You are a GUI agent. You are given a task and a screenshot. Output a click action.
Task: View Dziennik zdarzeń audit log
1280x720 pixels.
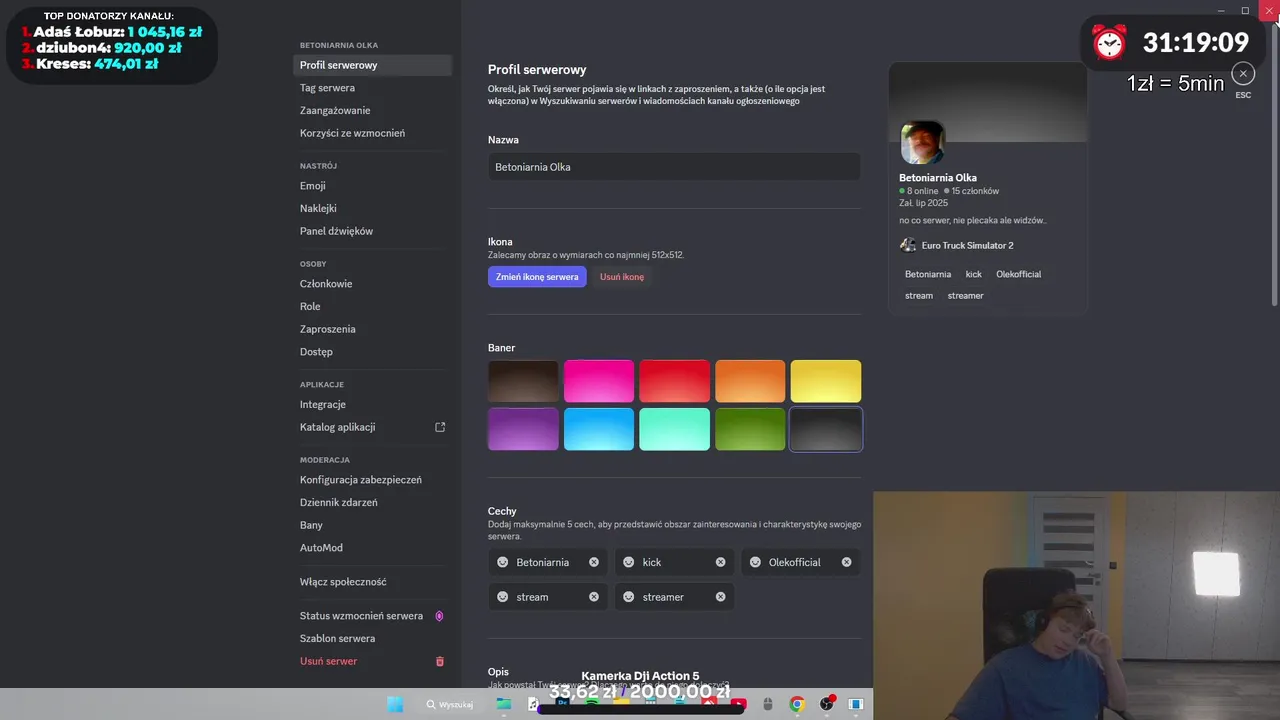click(373, 502)
